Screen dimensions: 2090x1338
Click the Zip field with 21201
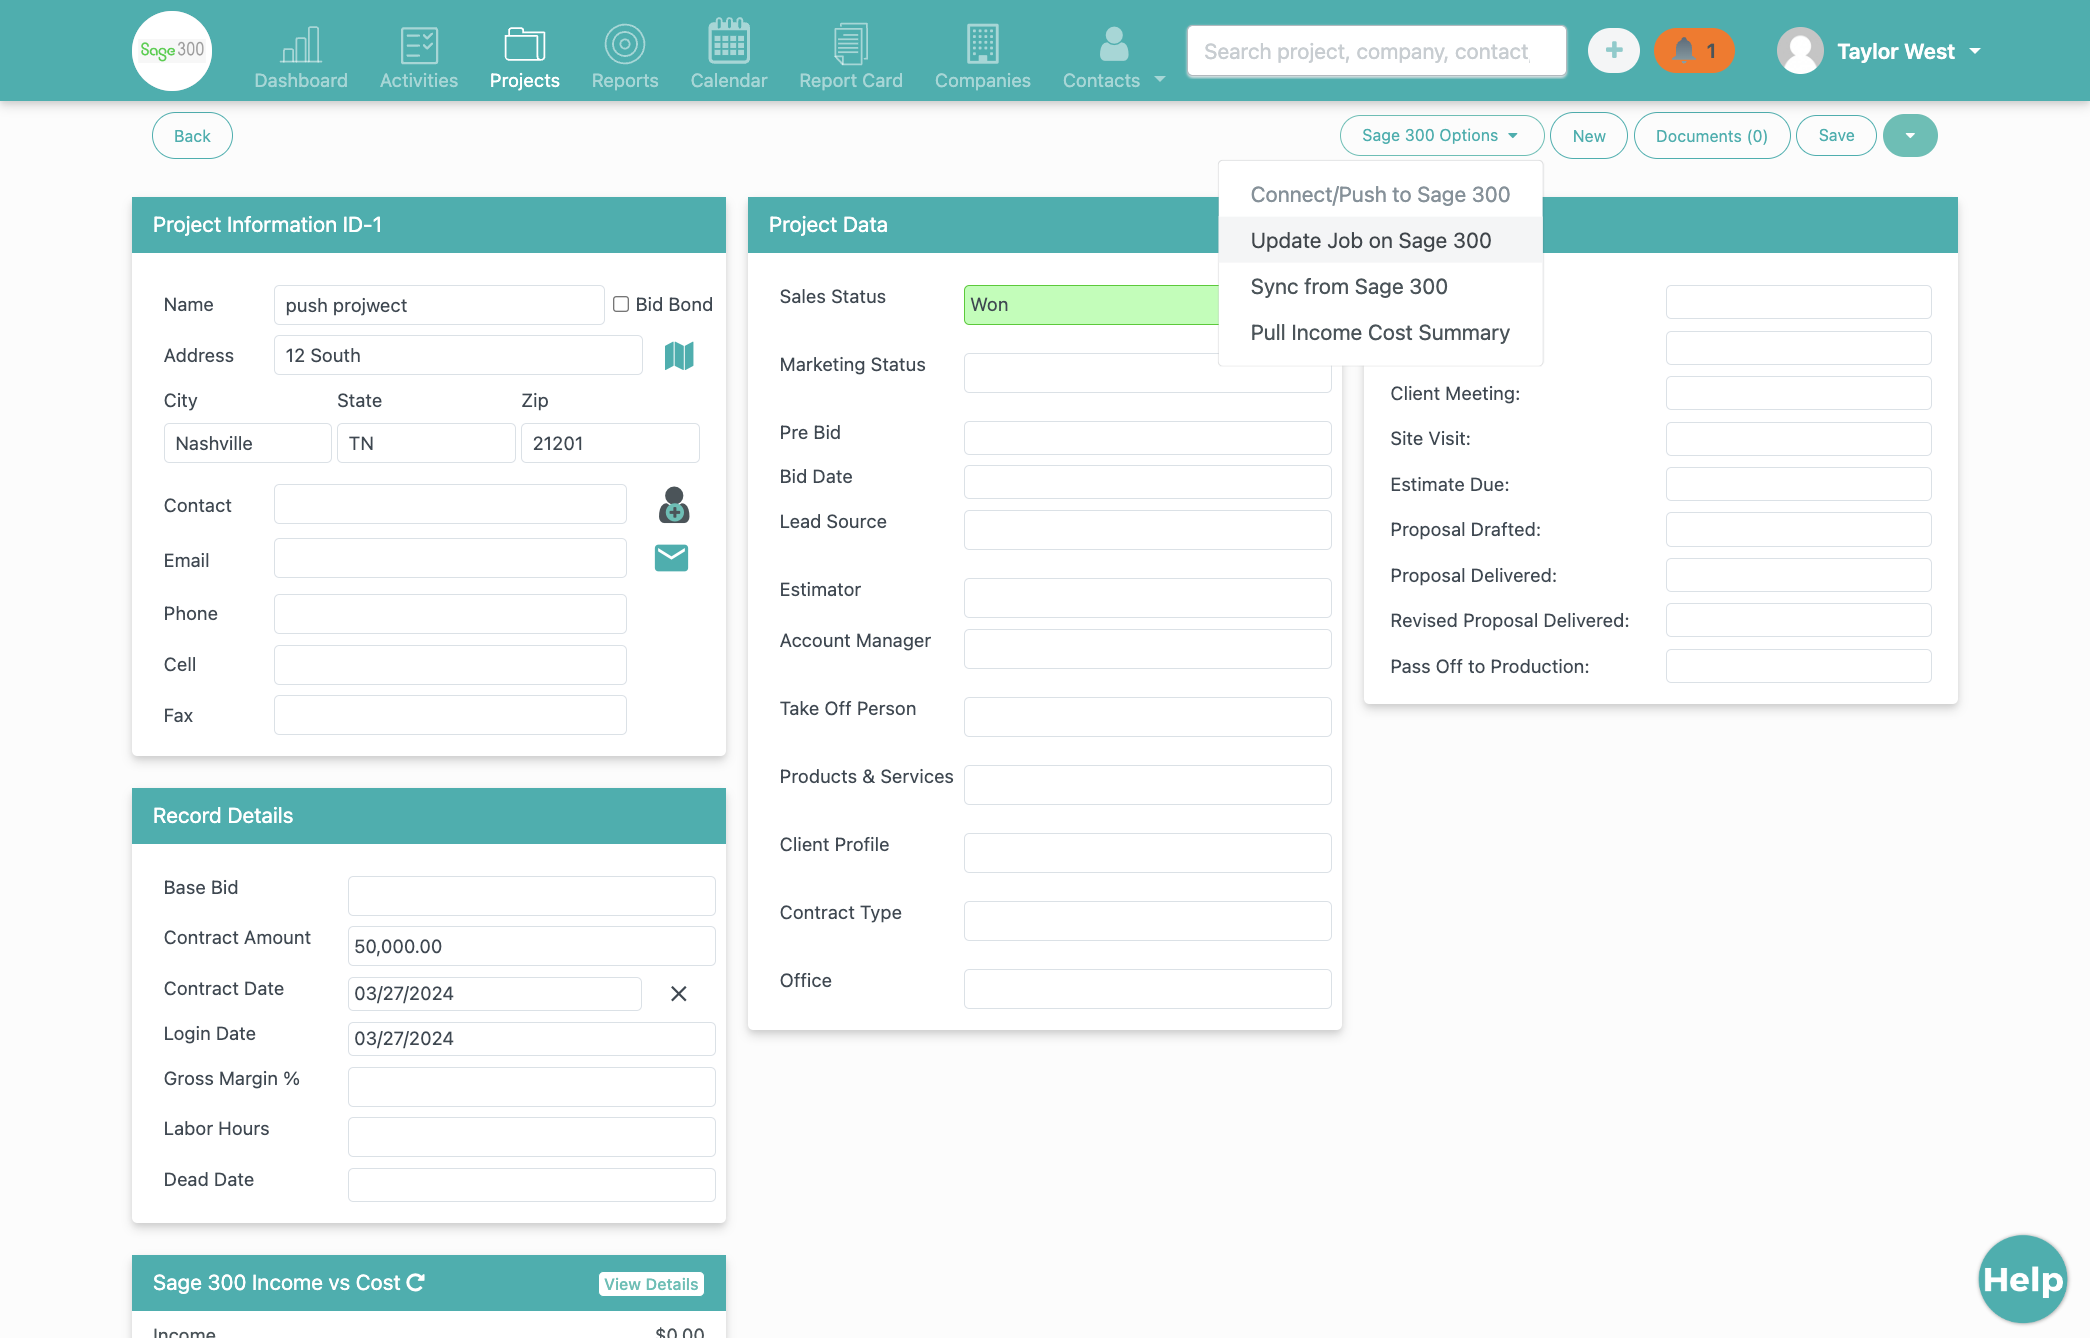pyautogui.click(x=610, y=443)
